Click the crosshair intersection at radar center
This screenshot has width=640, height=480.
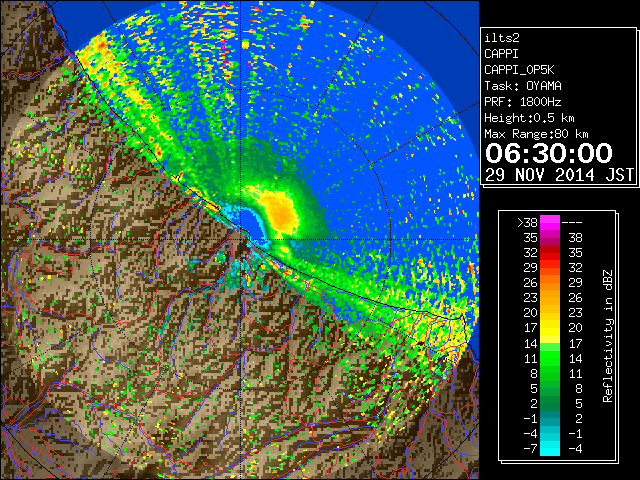click(x=241, y=240)
